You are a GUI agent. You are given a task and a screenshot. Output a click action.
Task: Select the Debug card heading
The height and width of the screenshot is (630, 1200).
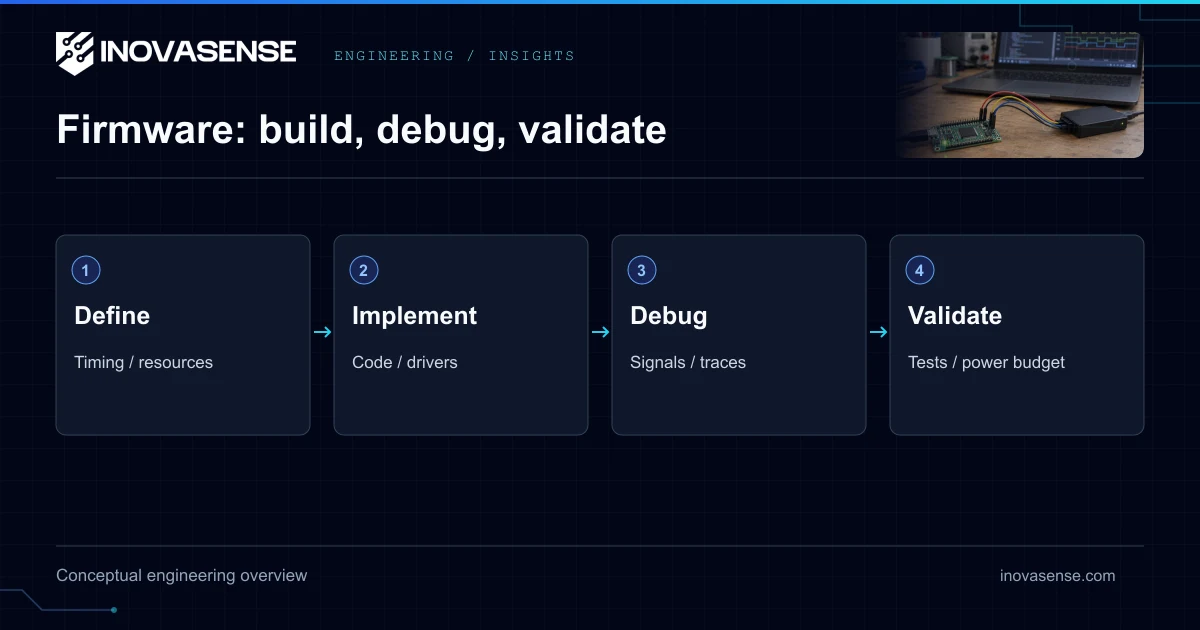[669, 316]
